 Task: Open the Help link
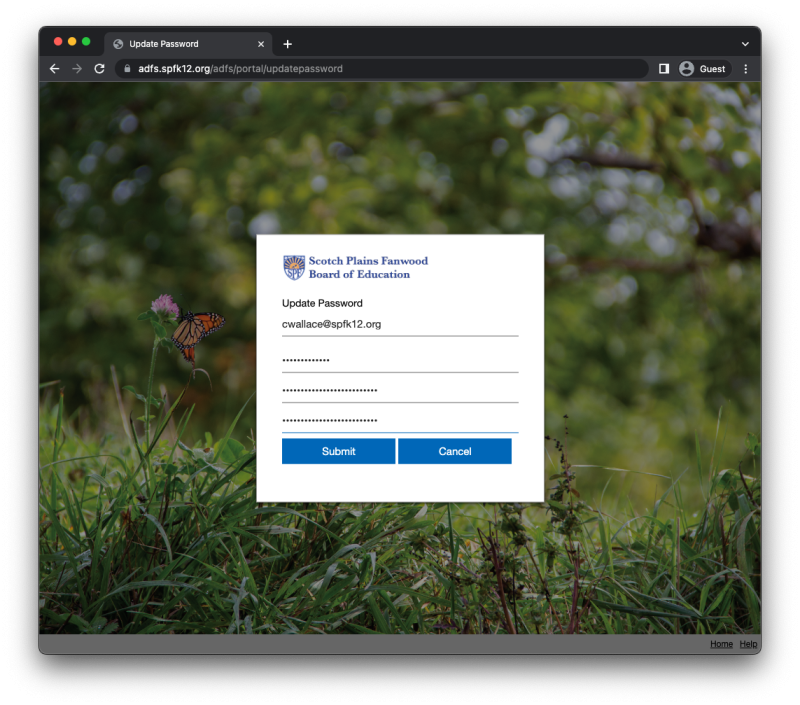point(747,644)
